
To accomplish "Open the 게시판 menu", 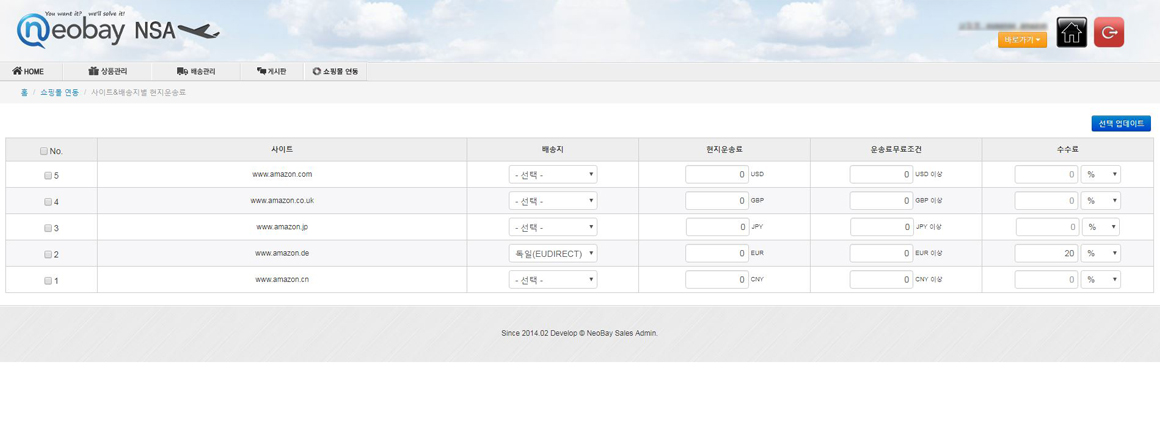I will click(x=272, y=72).
